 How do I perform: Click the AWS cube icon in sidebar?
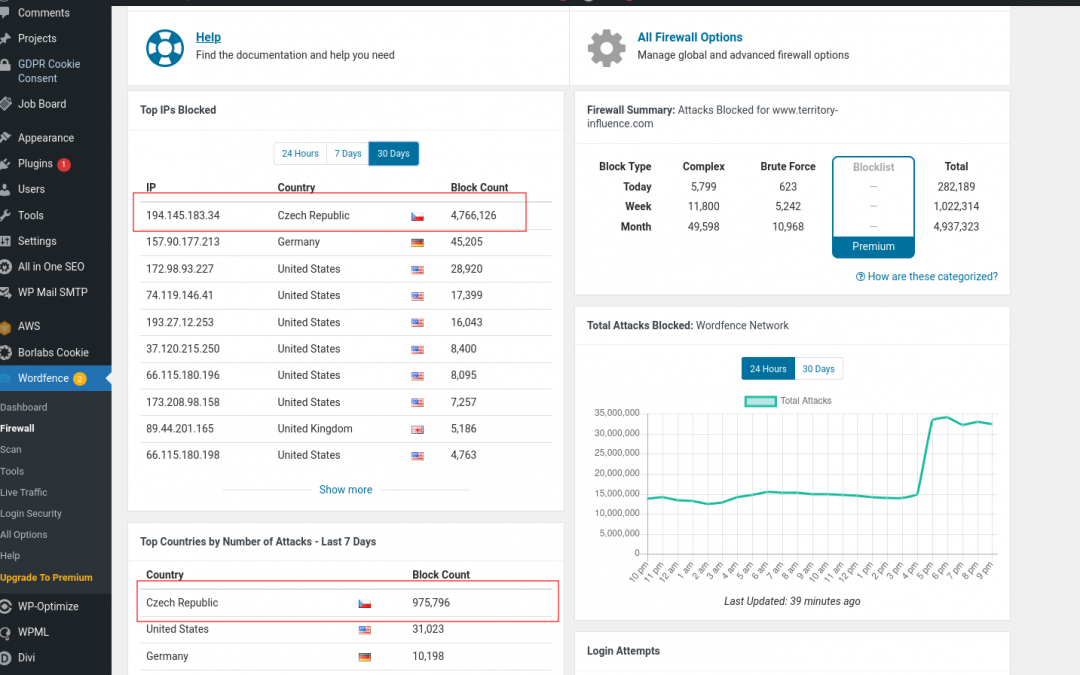6,327
